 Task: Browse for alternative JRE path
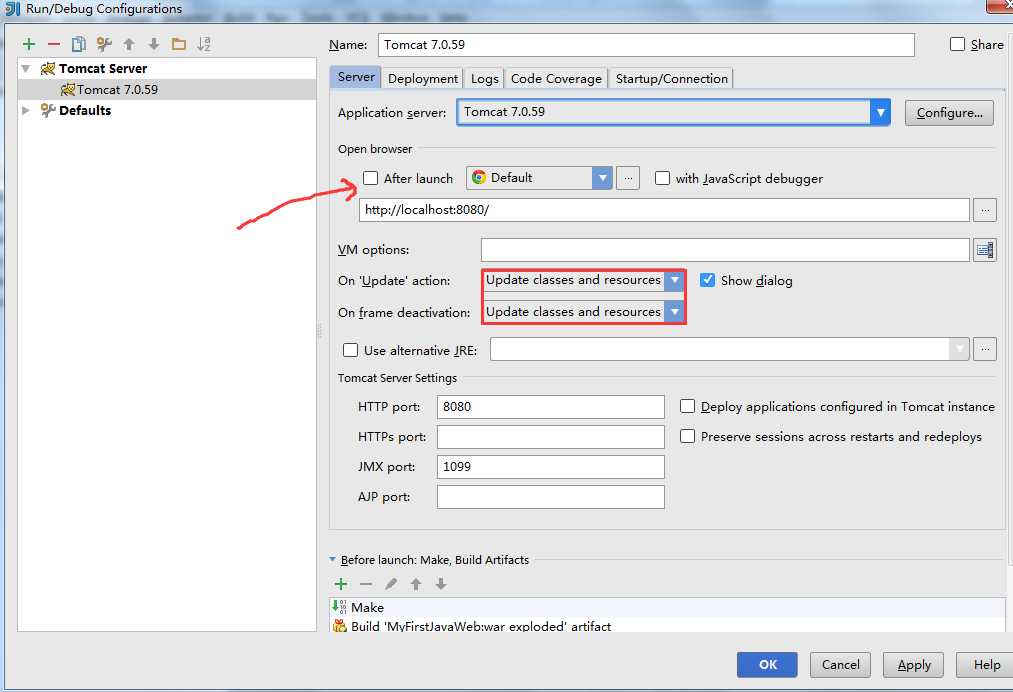(x=985, y=349)
